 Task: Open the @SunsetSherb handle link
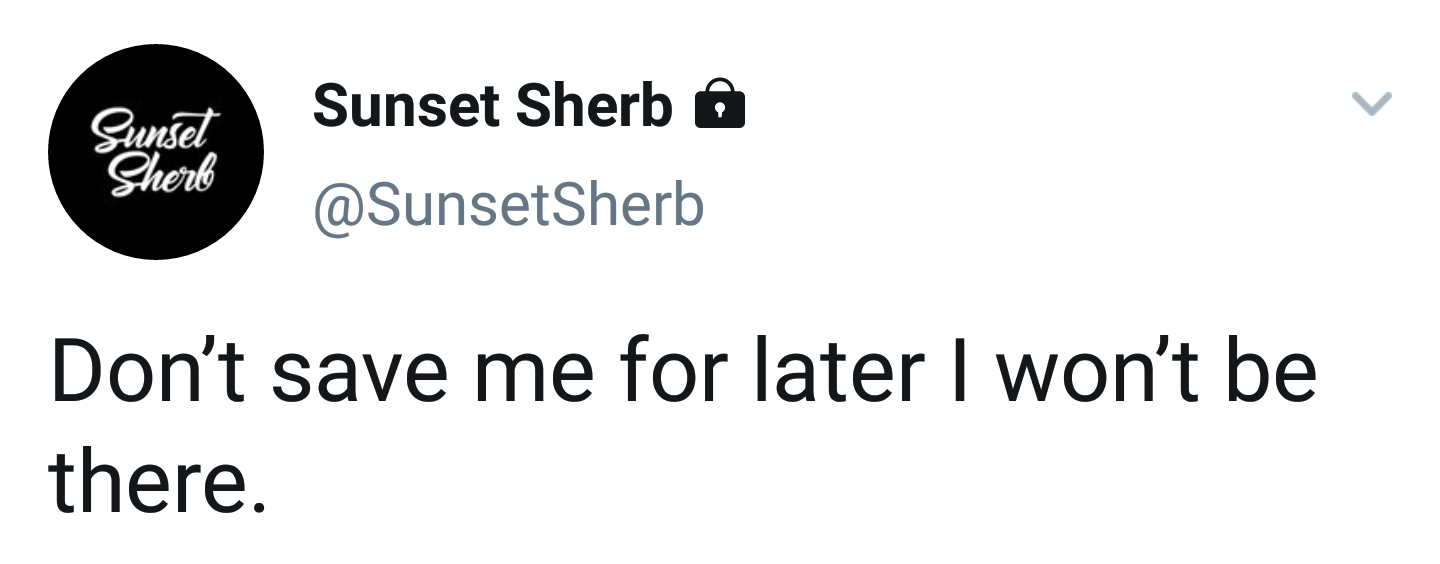point(508,205)
